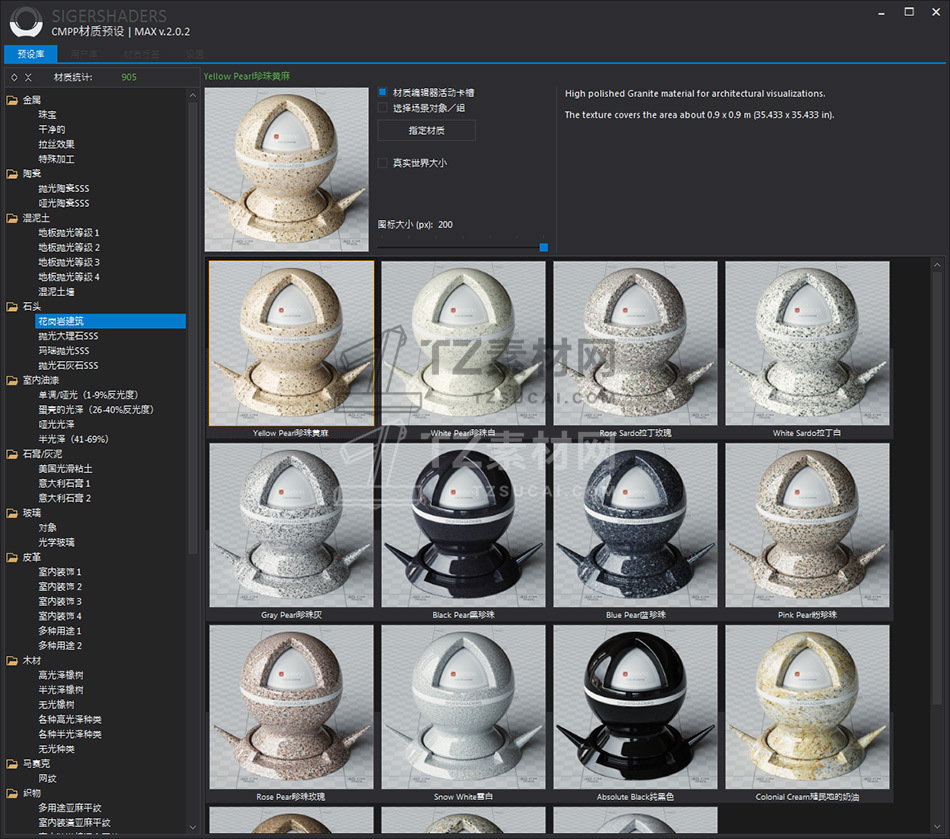Select 室内装饰 3 under 皮革

[x=59, y=602]
